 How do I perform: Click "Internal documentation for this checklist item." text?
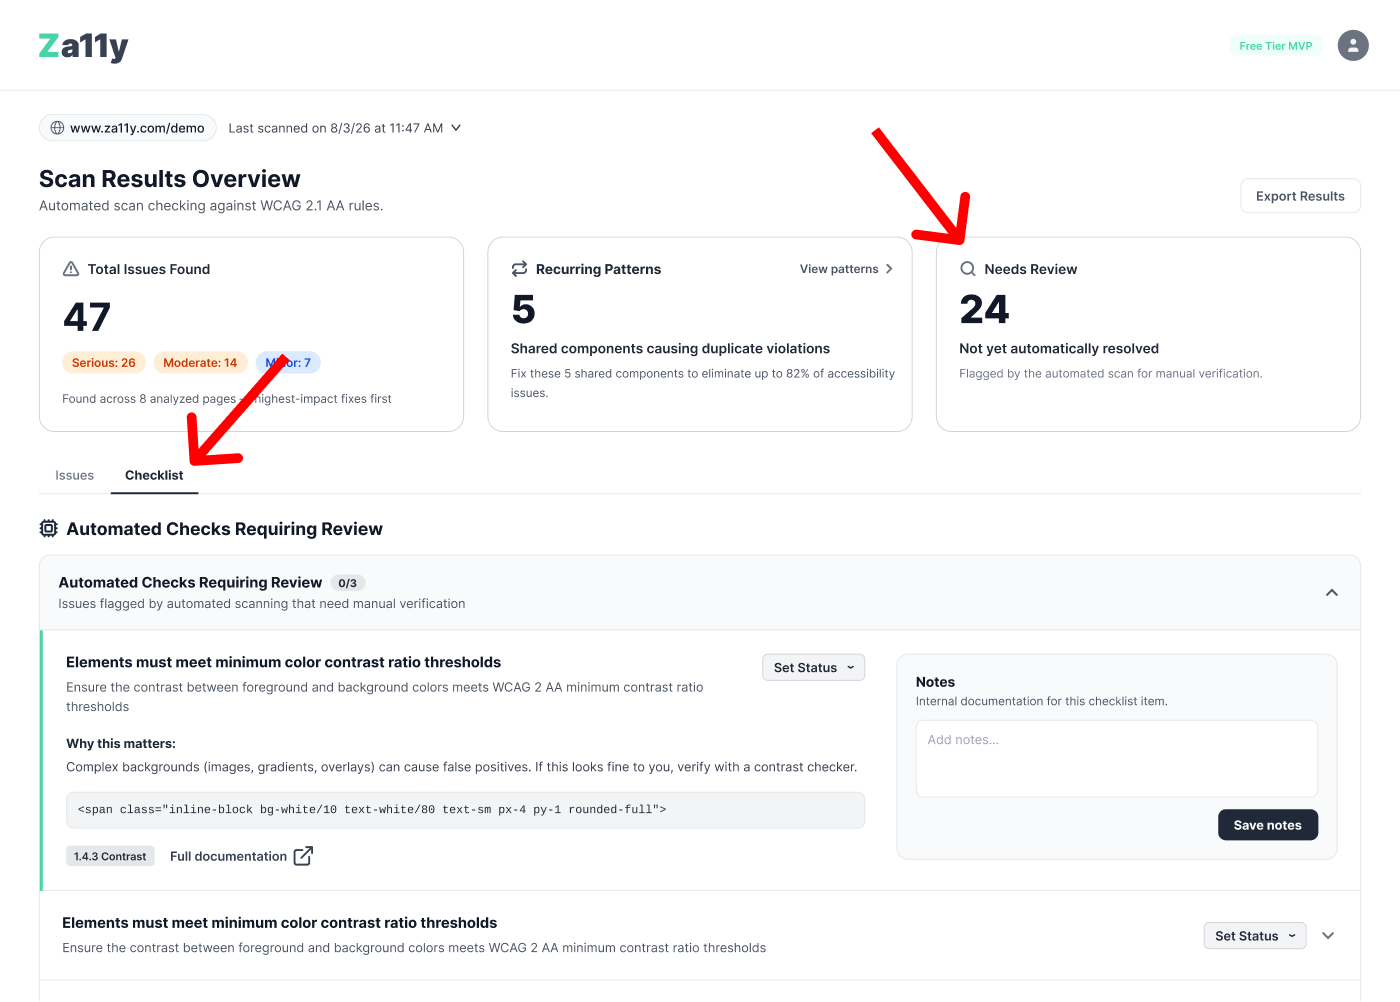coord(1042,702)
